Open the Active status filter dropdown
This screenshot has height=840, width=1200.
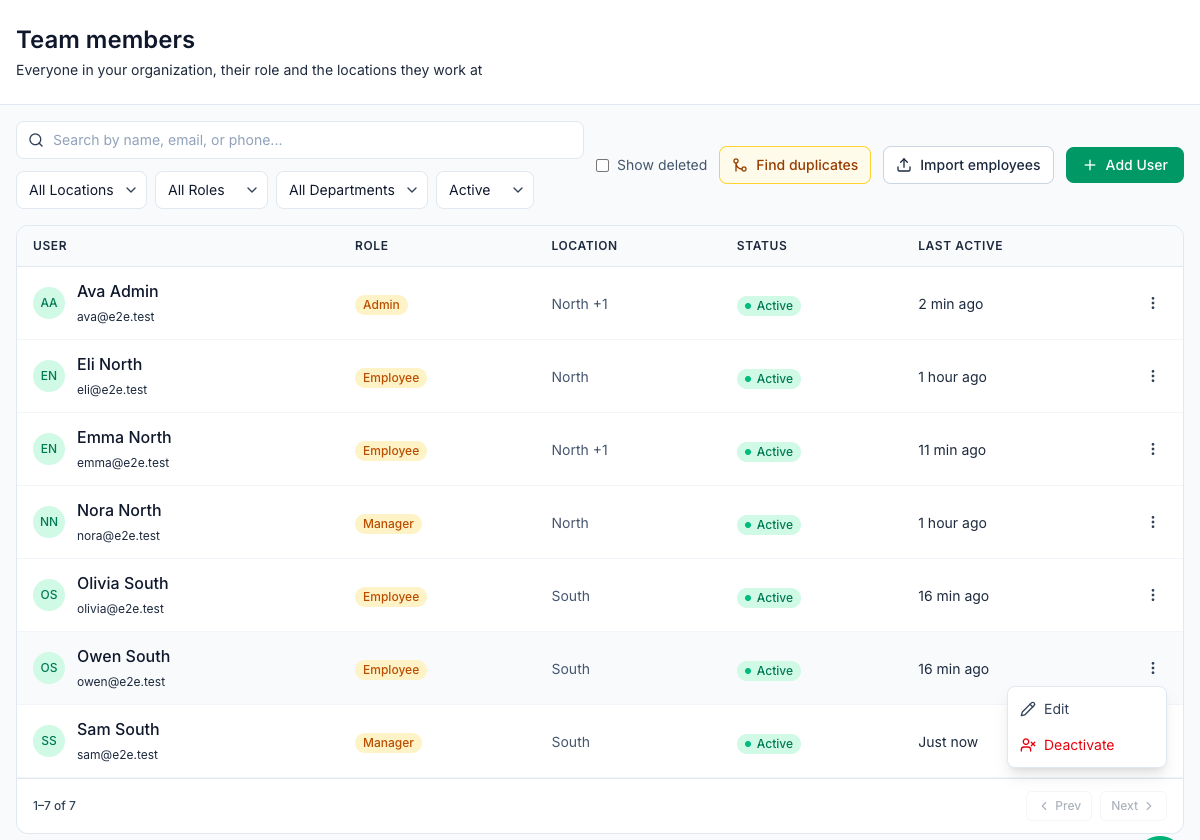[x=485, y=190]
